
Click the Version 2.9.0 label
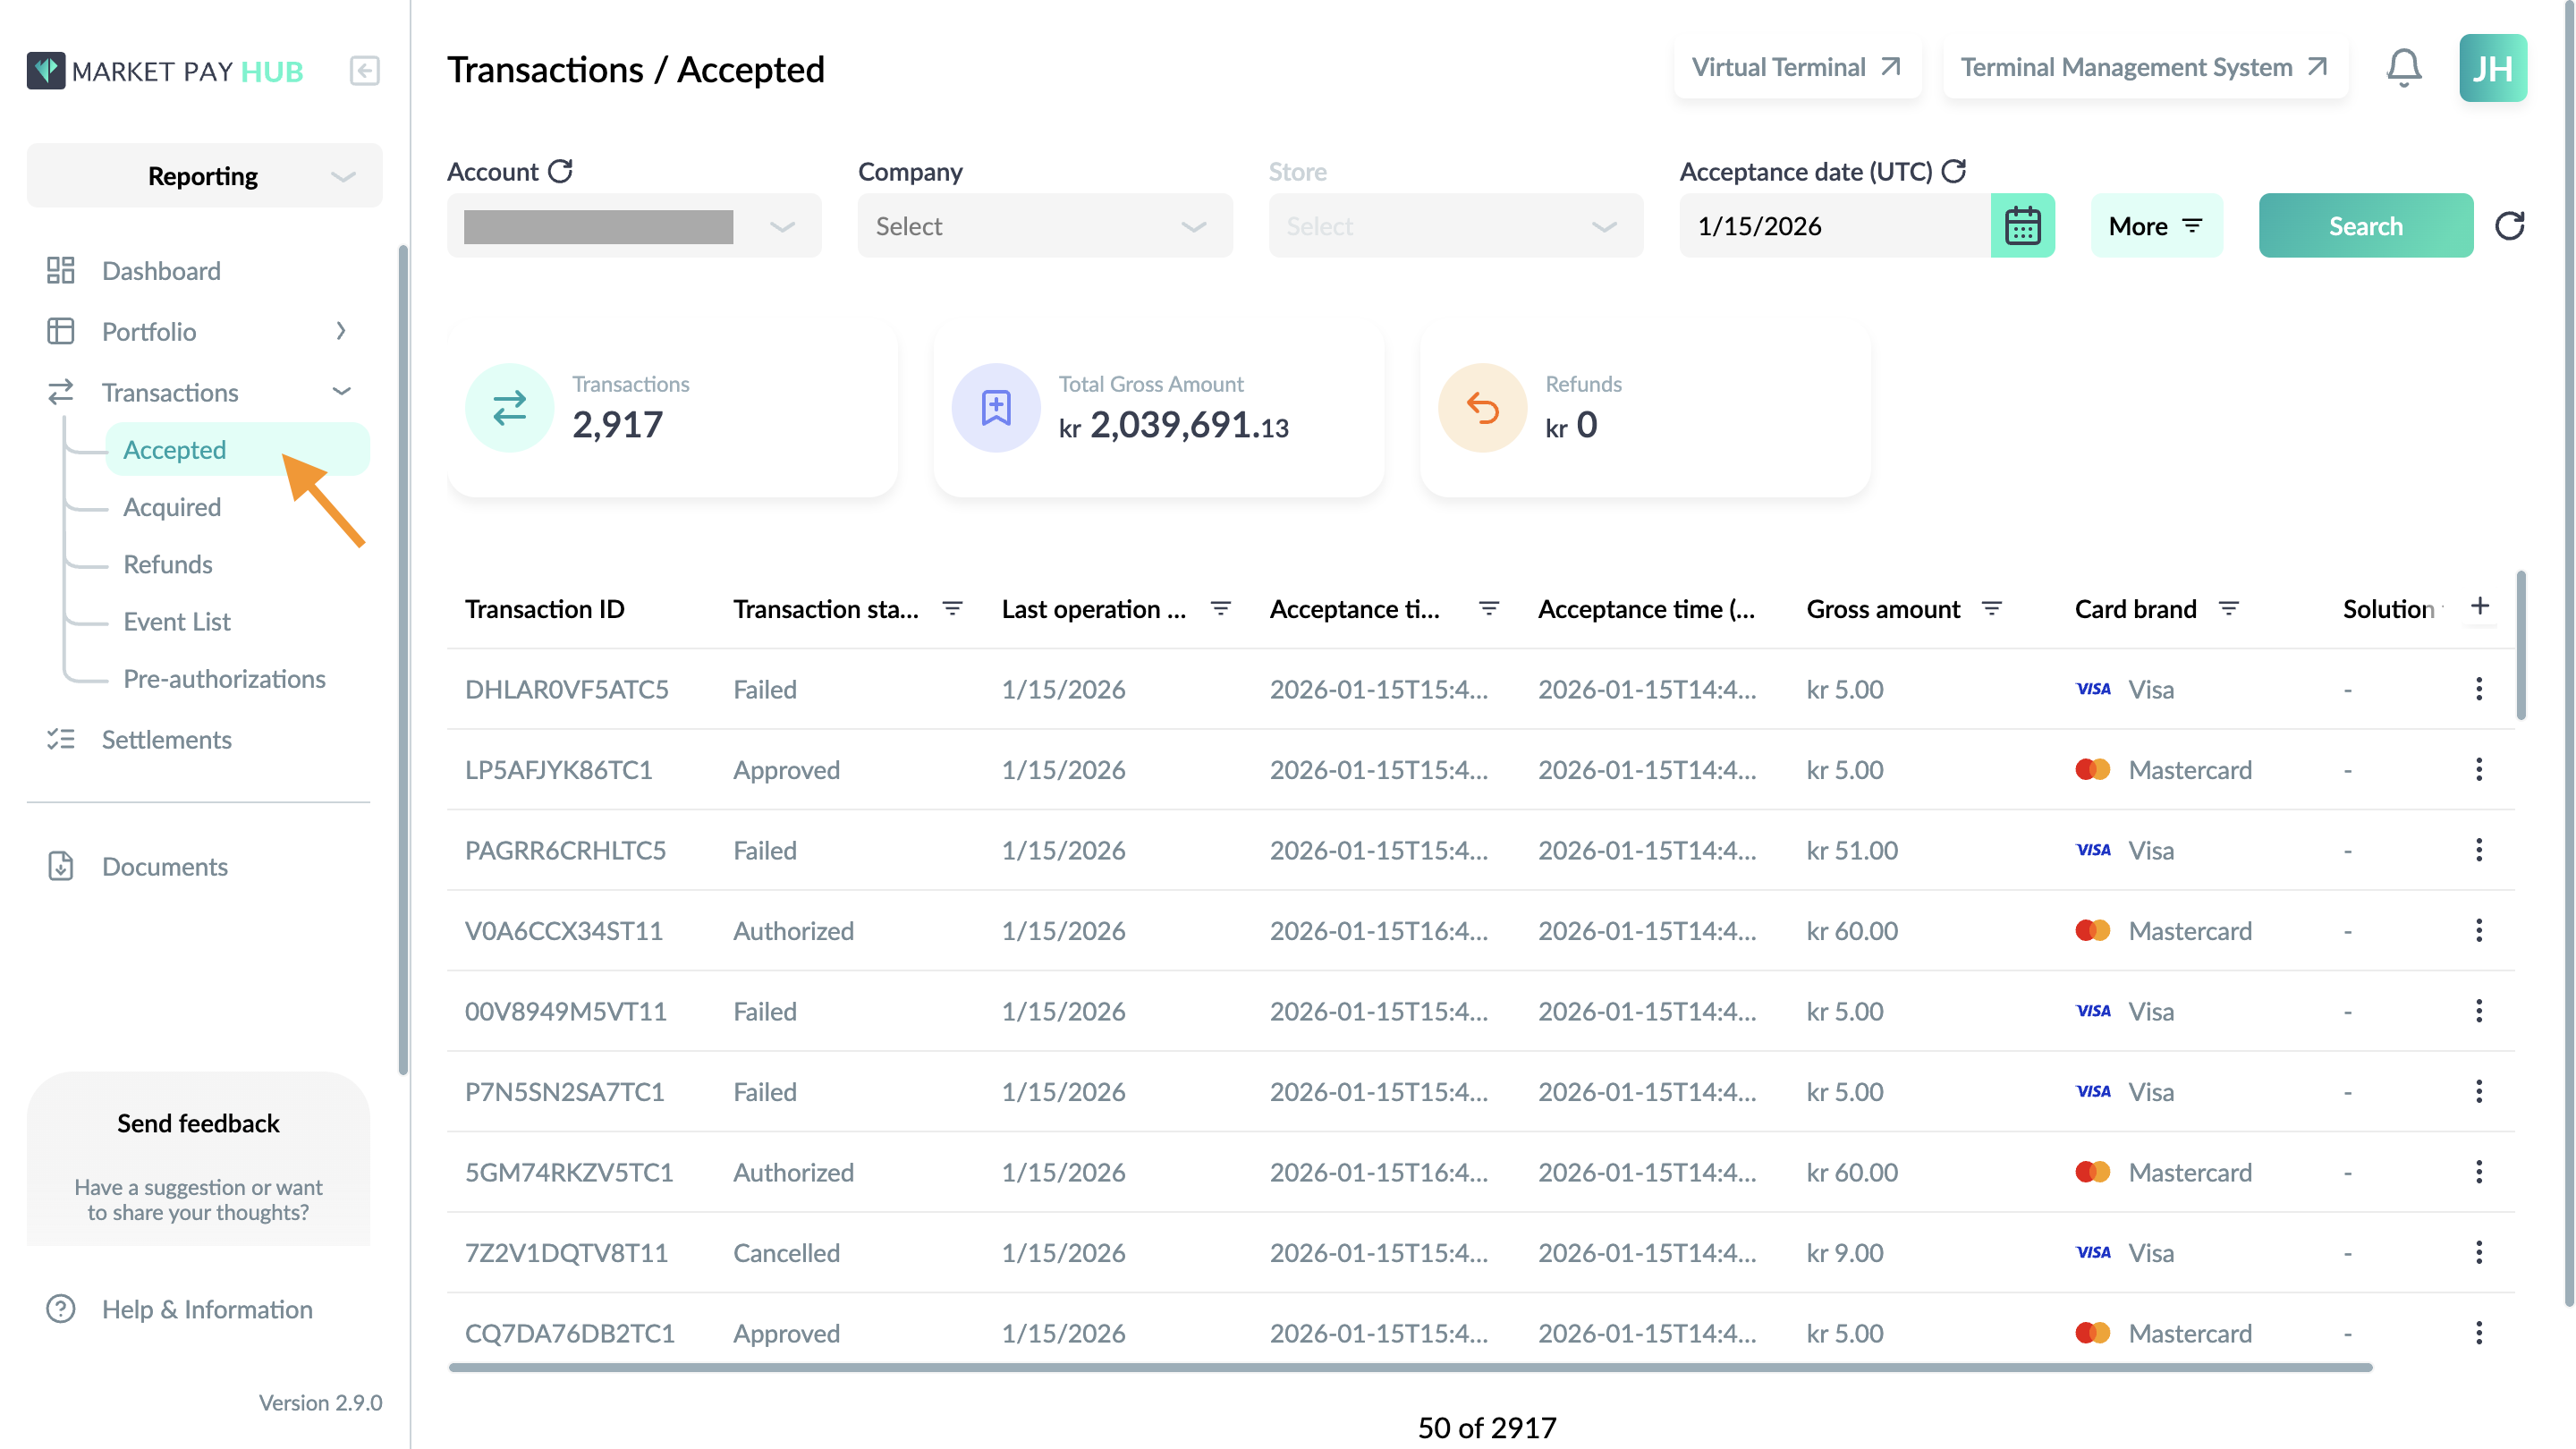pyautogui.click(x=320, y=1402)
